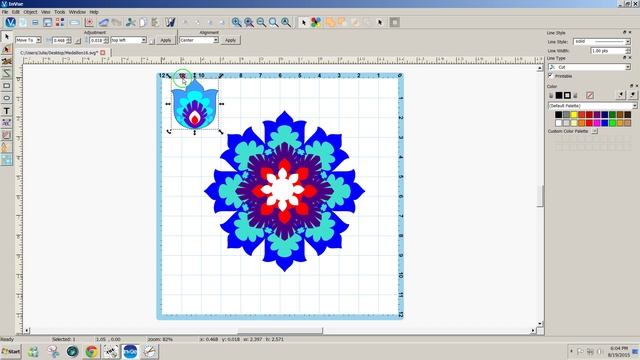640x360 pixels.
Task: Click the Line Width spinner arrows
Action: [x=628, y=51]
